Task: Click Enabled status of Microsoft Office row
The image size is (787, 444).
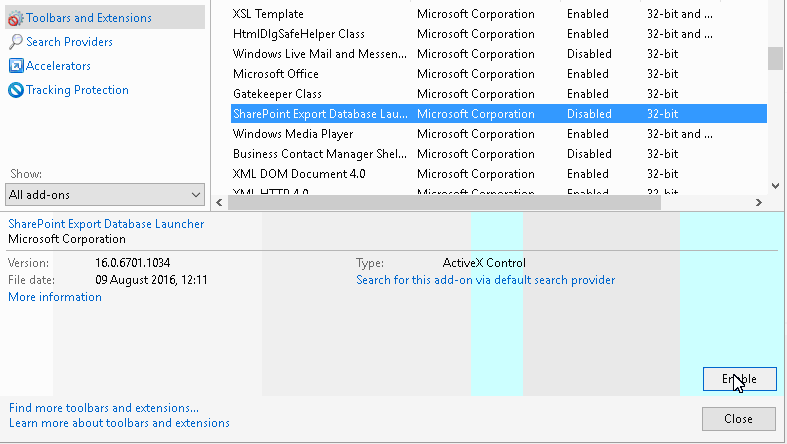Action: click(x=588, y=74)
